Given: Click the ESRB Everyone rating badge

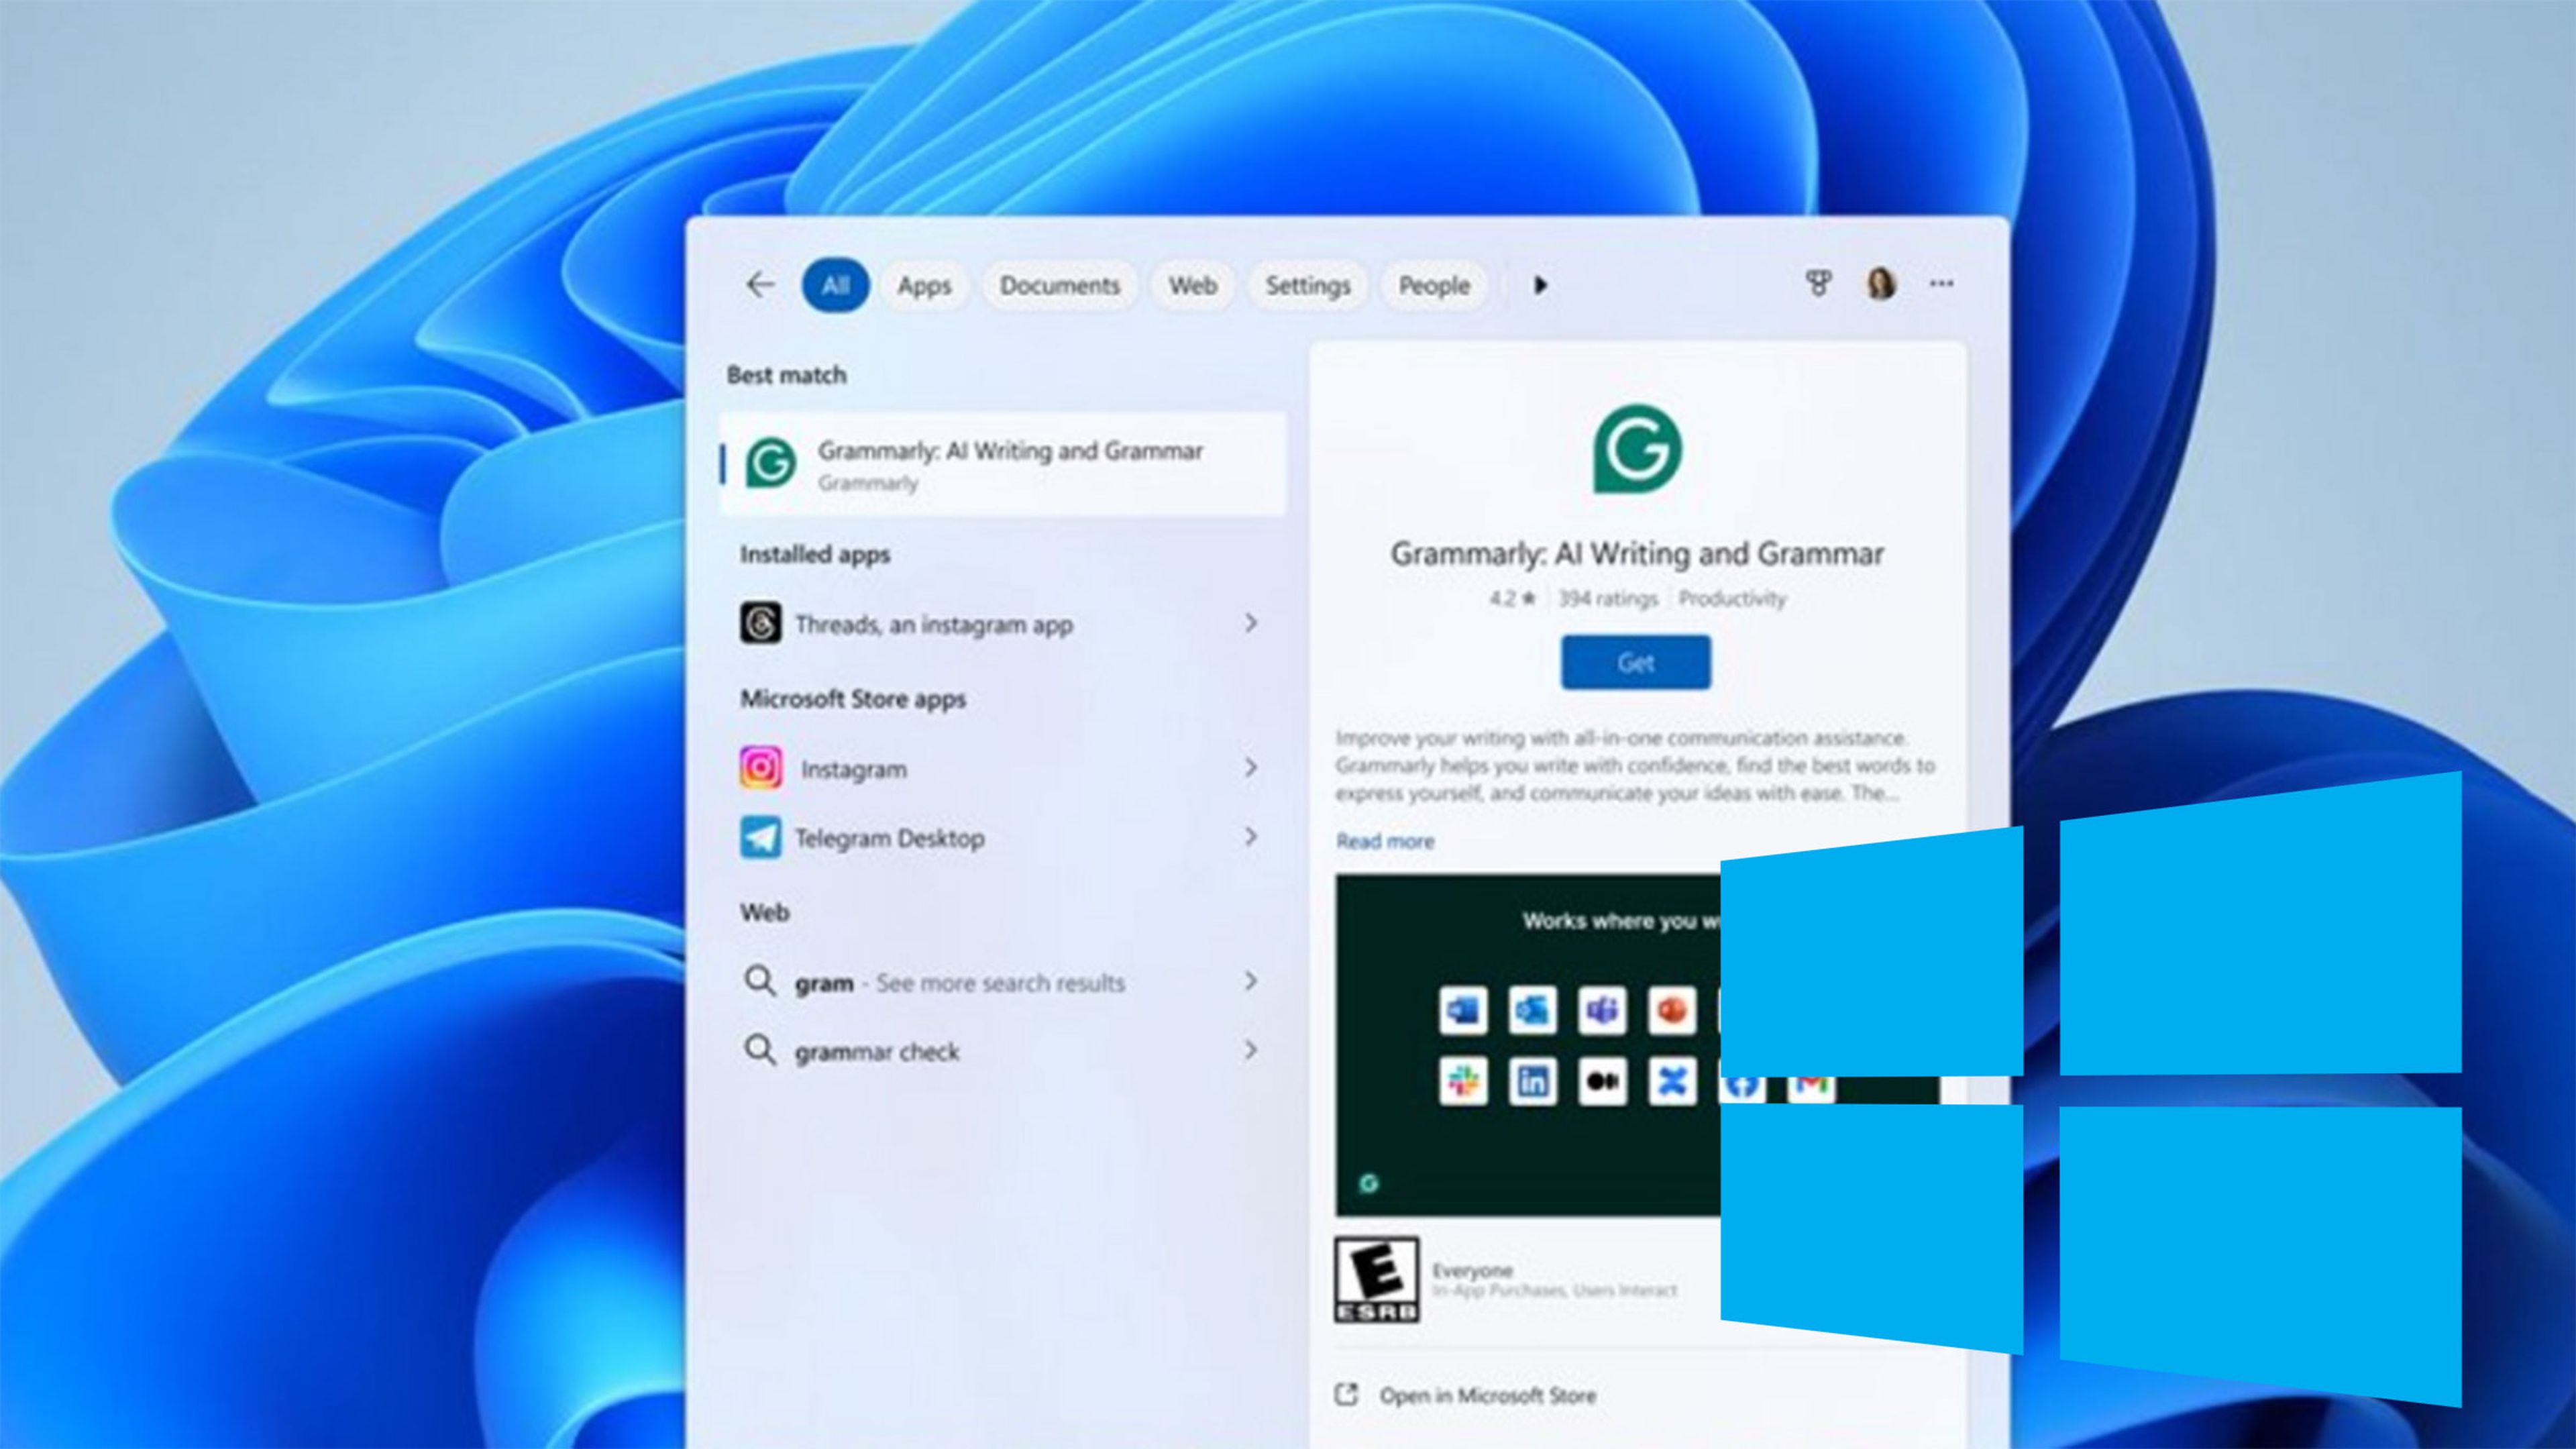Looking at the screenshot, I should (x=1377, y=1279).
